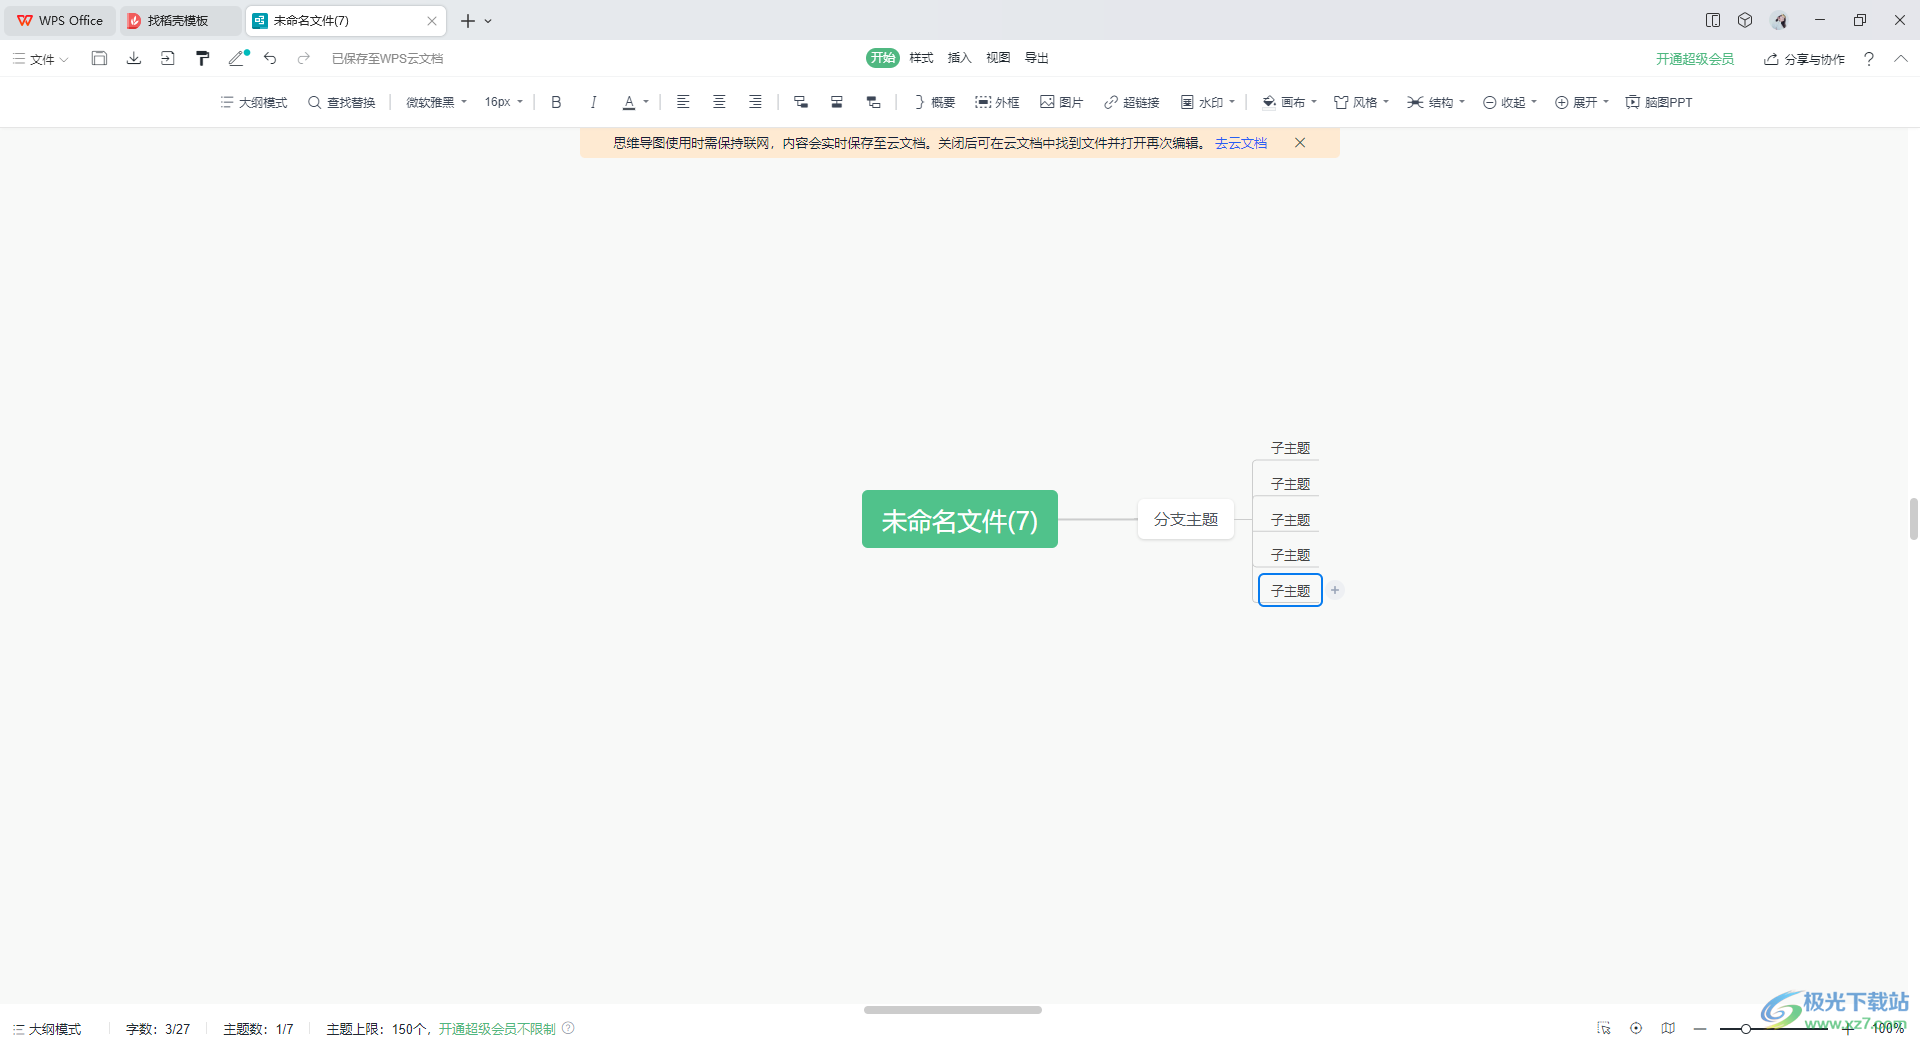Switch to outline mode (大纲模式) in toolbar
1920x1040 pixels.
click(x=254, y=102)
